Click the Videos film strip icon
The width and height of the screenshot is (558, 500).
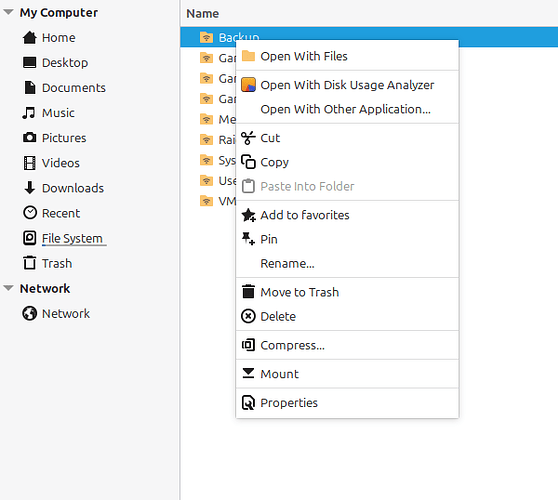click(30, 163)
